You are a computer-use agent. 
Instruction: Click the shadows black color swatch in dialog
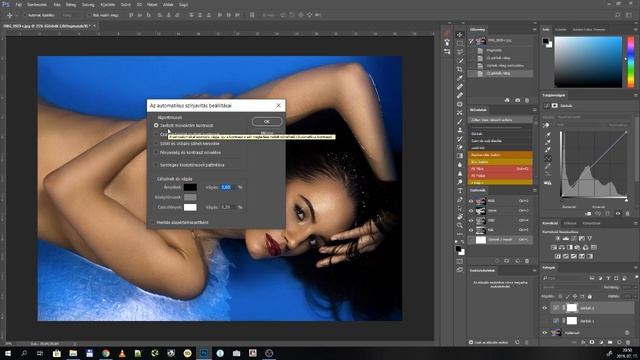[x=190, y=187]
